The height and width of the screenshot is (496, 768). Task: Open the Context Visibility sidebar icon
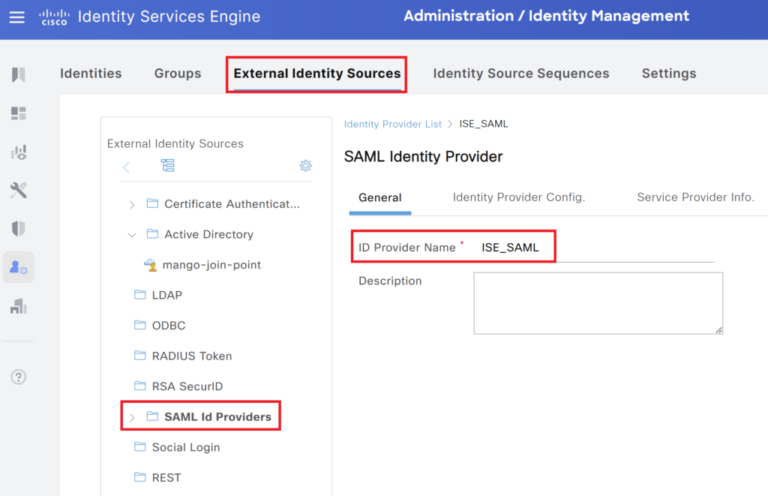[x=19, y=152]
